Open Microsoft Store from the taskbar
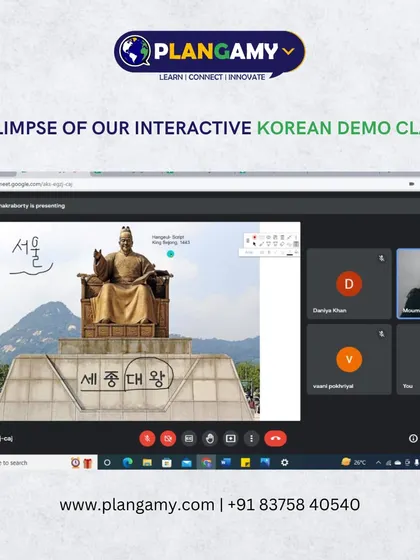 click(x=166, y=462)
